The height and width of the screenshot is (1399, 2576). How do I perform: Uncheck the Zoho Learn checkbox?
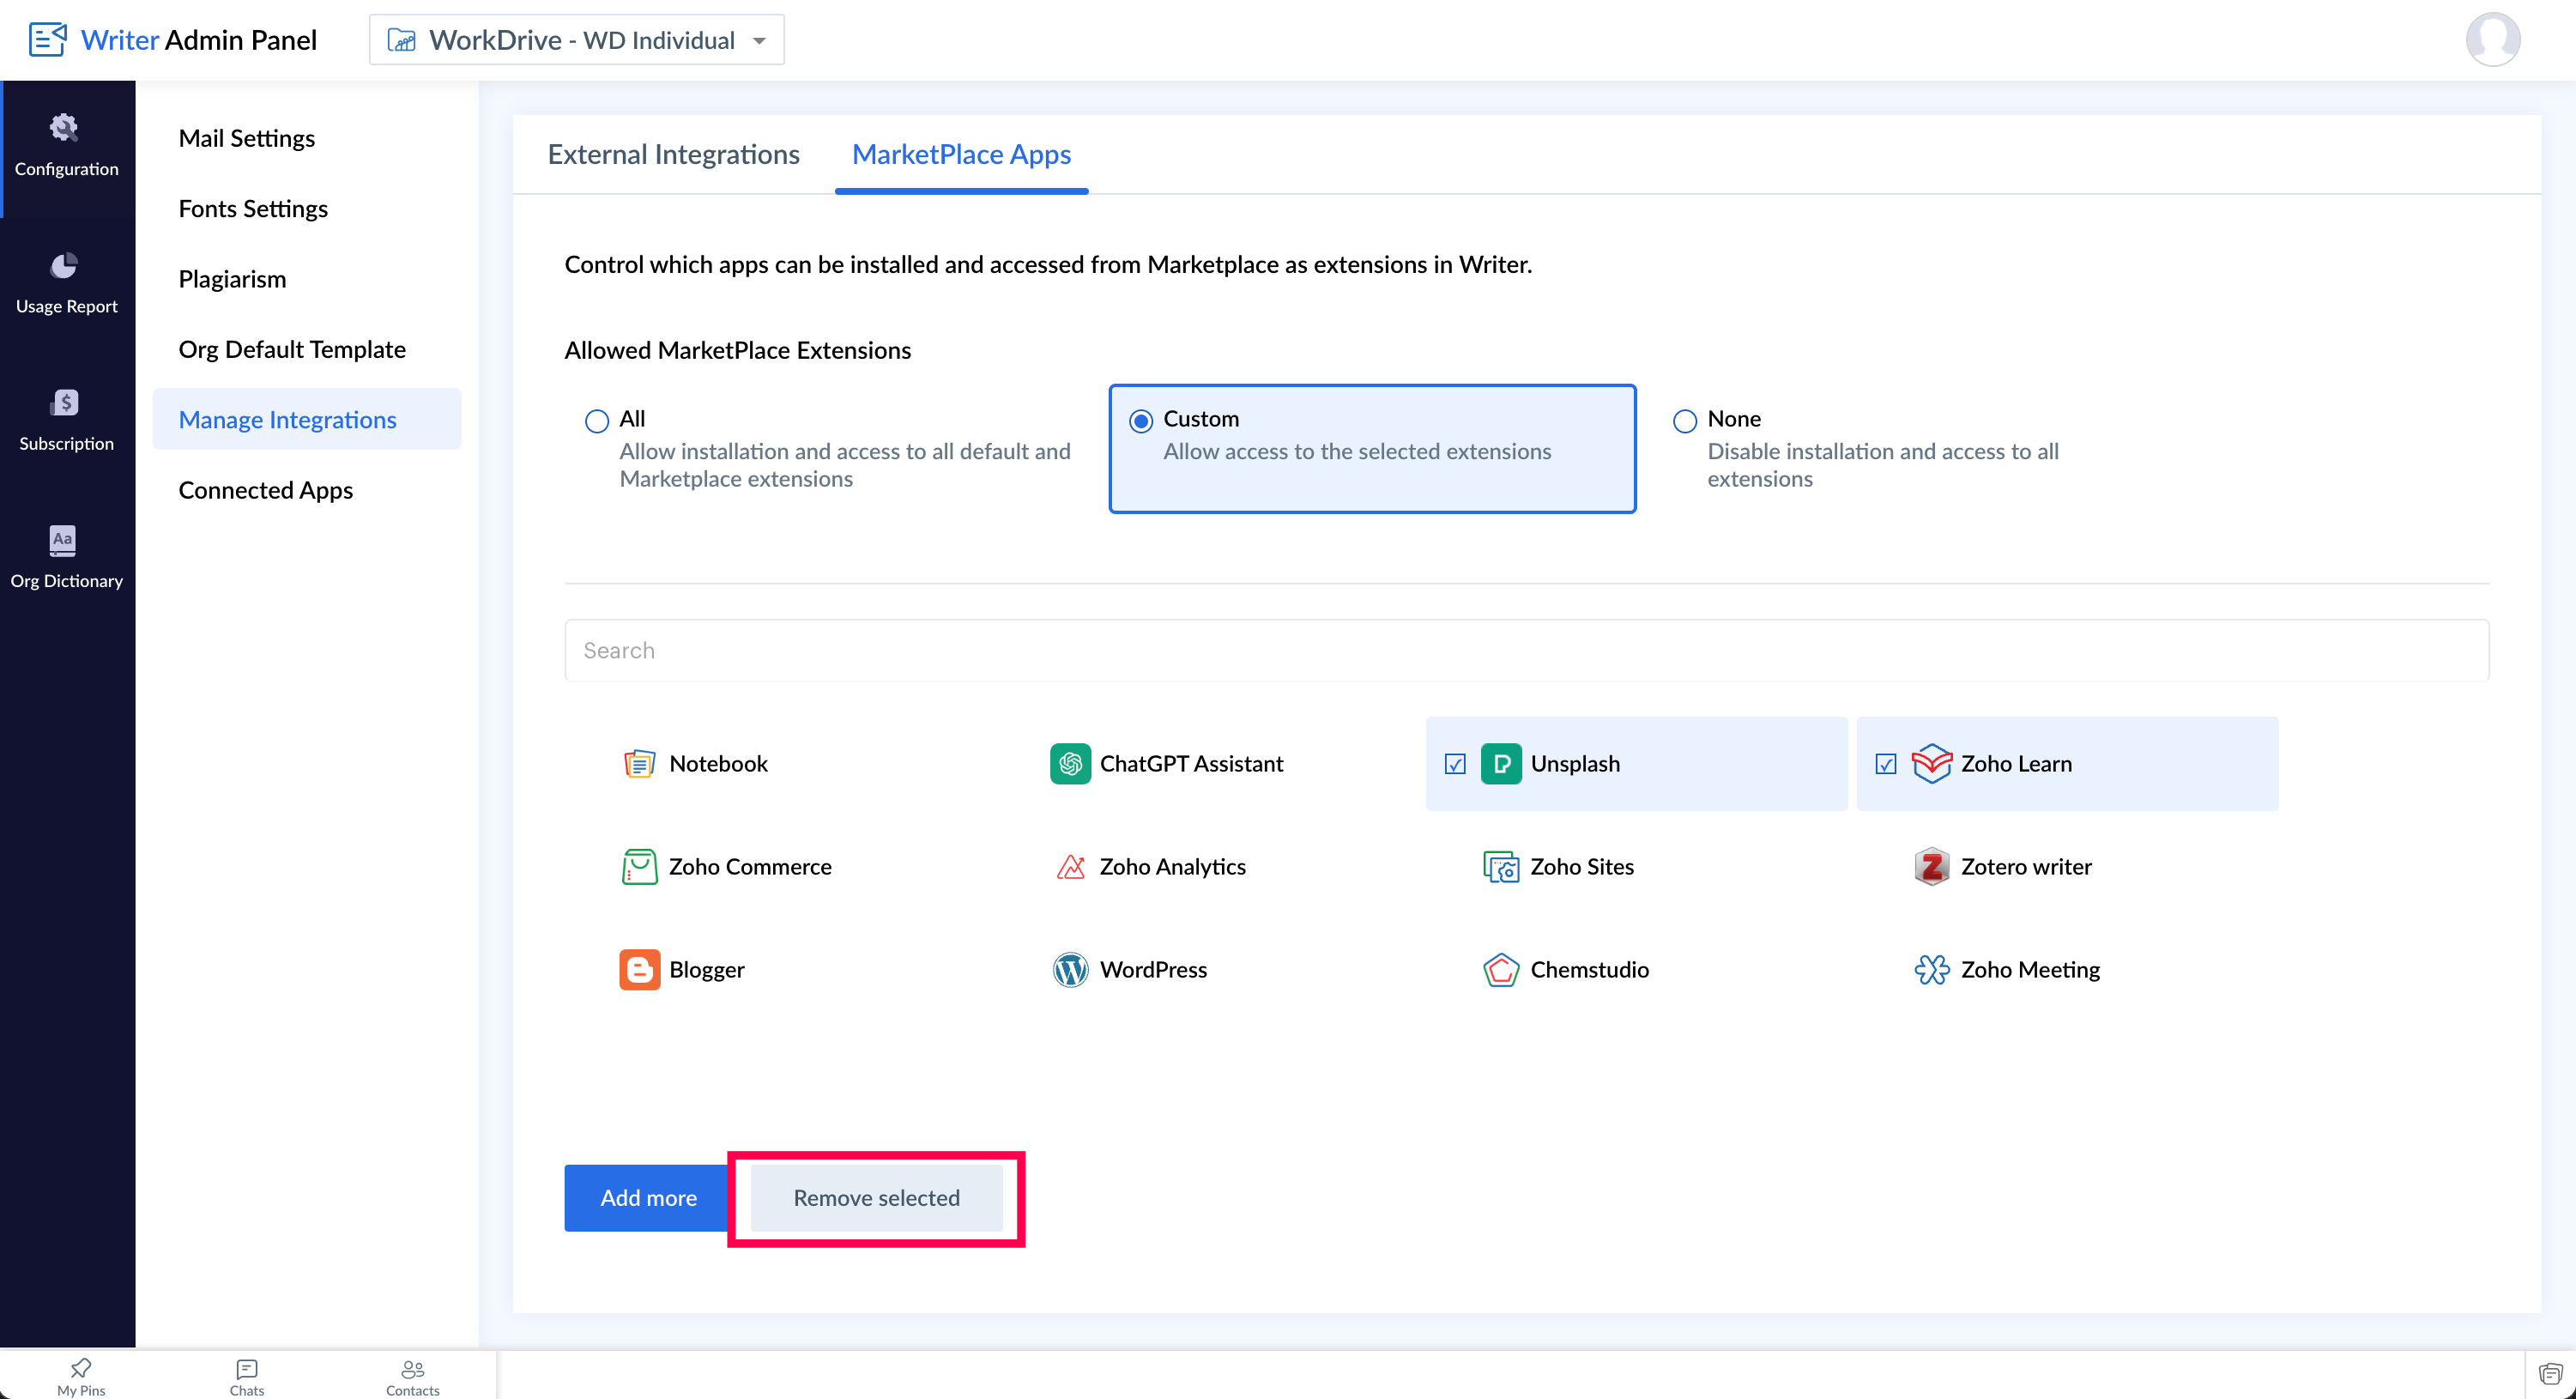click(x=1885, y=765)
